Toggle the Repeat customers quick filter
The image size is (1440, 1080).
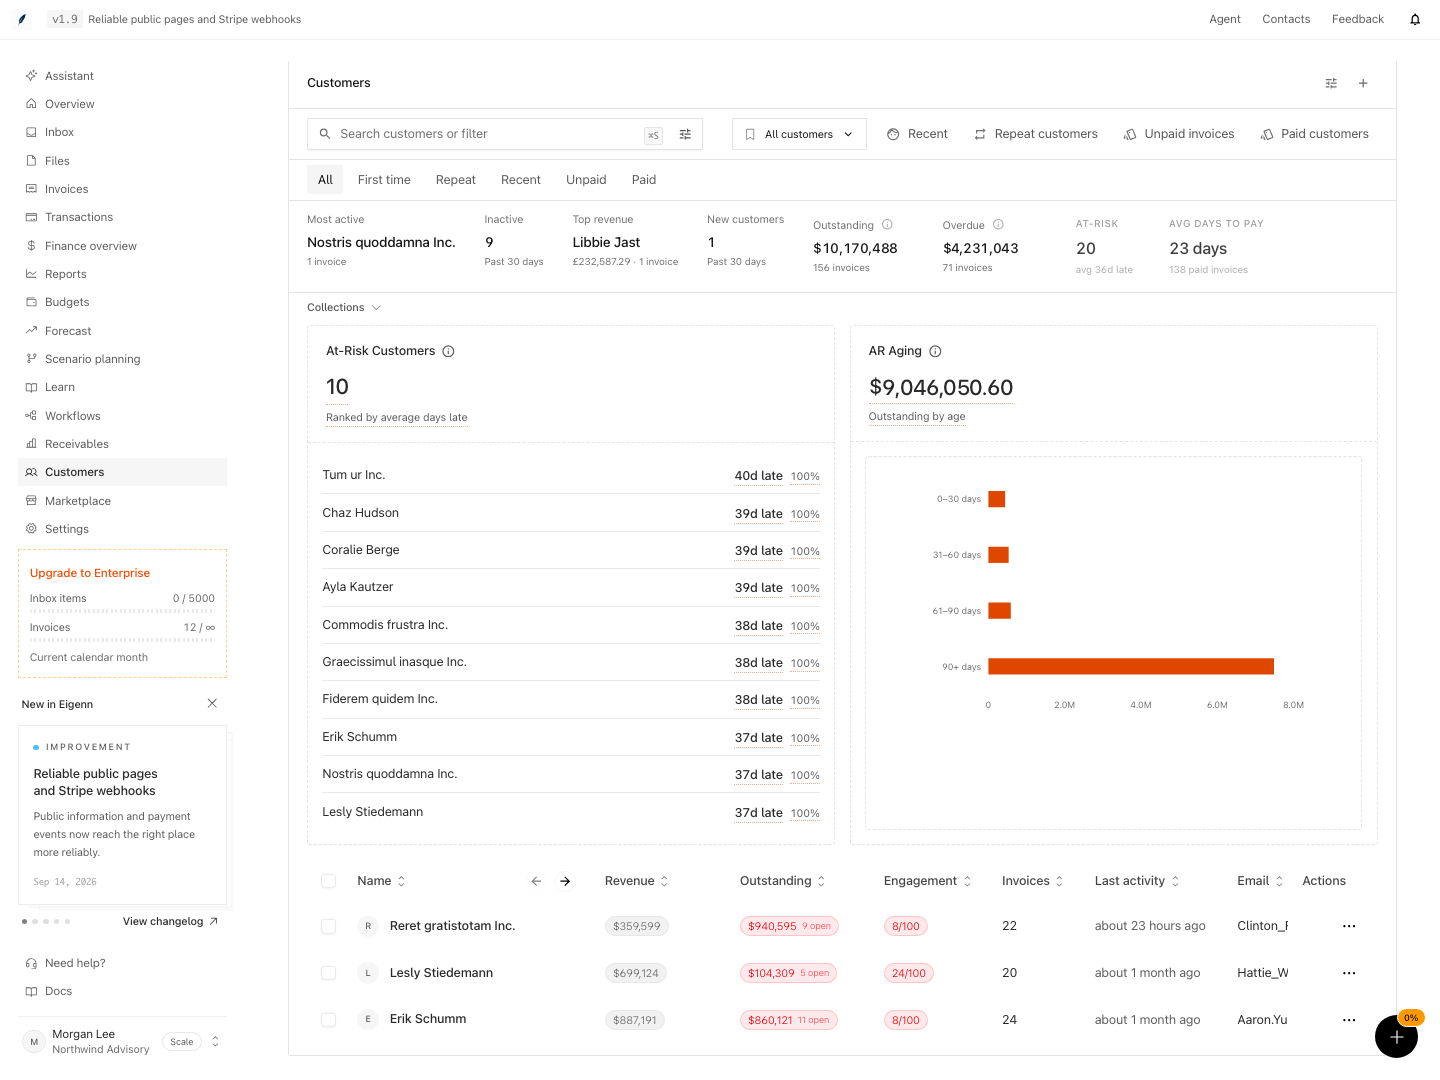pos(1036,134)
